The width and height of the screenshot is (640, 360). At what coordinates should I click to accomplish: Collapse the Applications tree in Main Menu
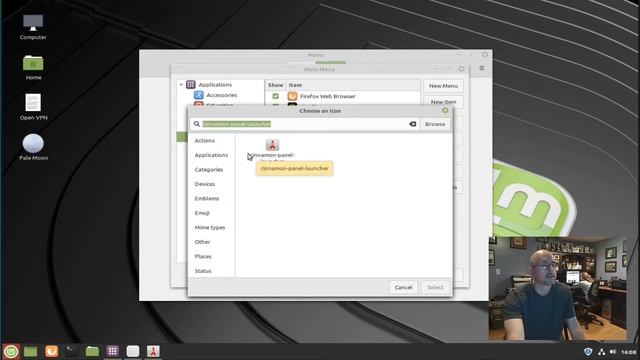[x=181, y=84]
